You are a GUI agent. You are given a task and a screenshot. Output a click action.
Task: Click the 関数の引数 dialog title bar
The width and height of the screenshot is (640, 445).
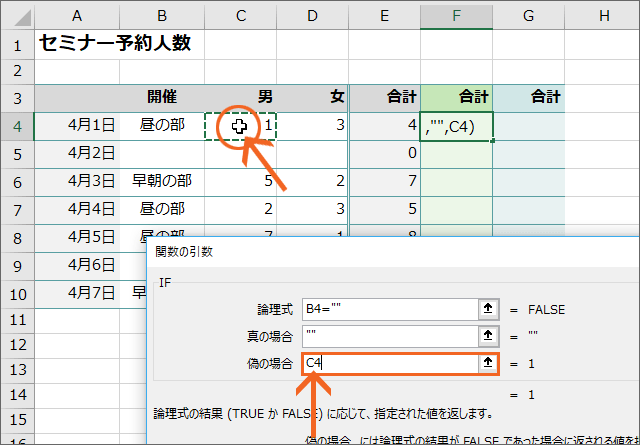pos(393,252)
